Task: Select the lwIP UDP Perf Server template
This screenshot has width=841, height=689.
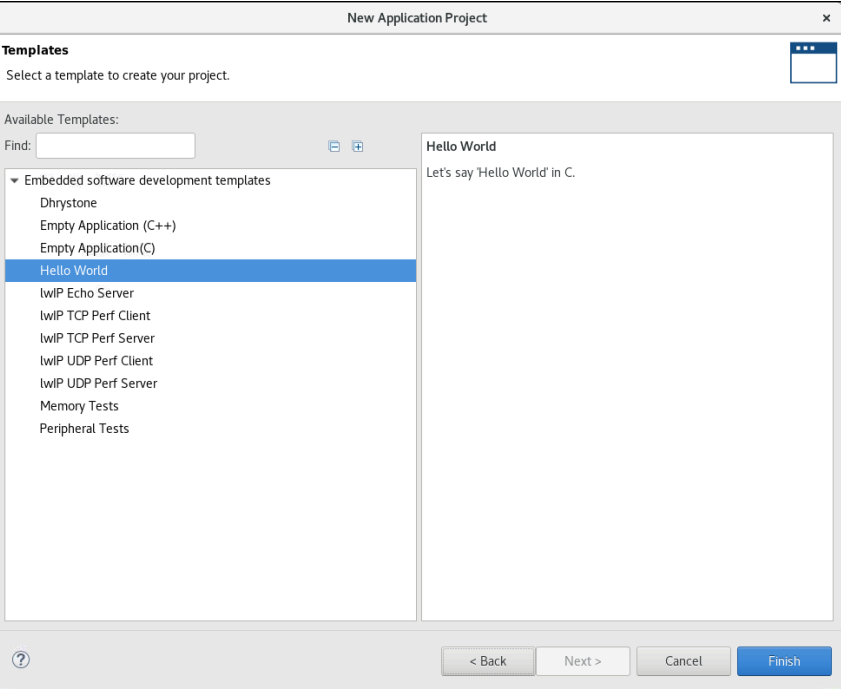Action: pos(98,382)
